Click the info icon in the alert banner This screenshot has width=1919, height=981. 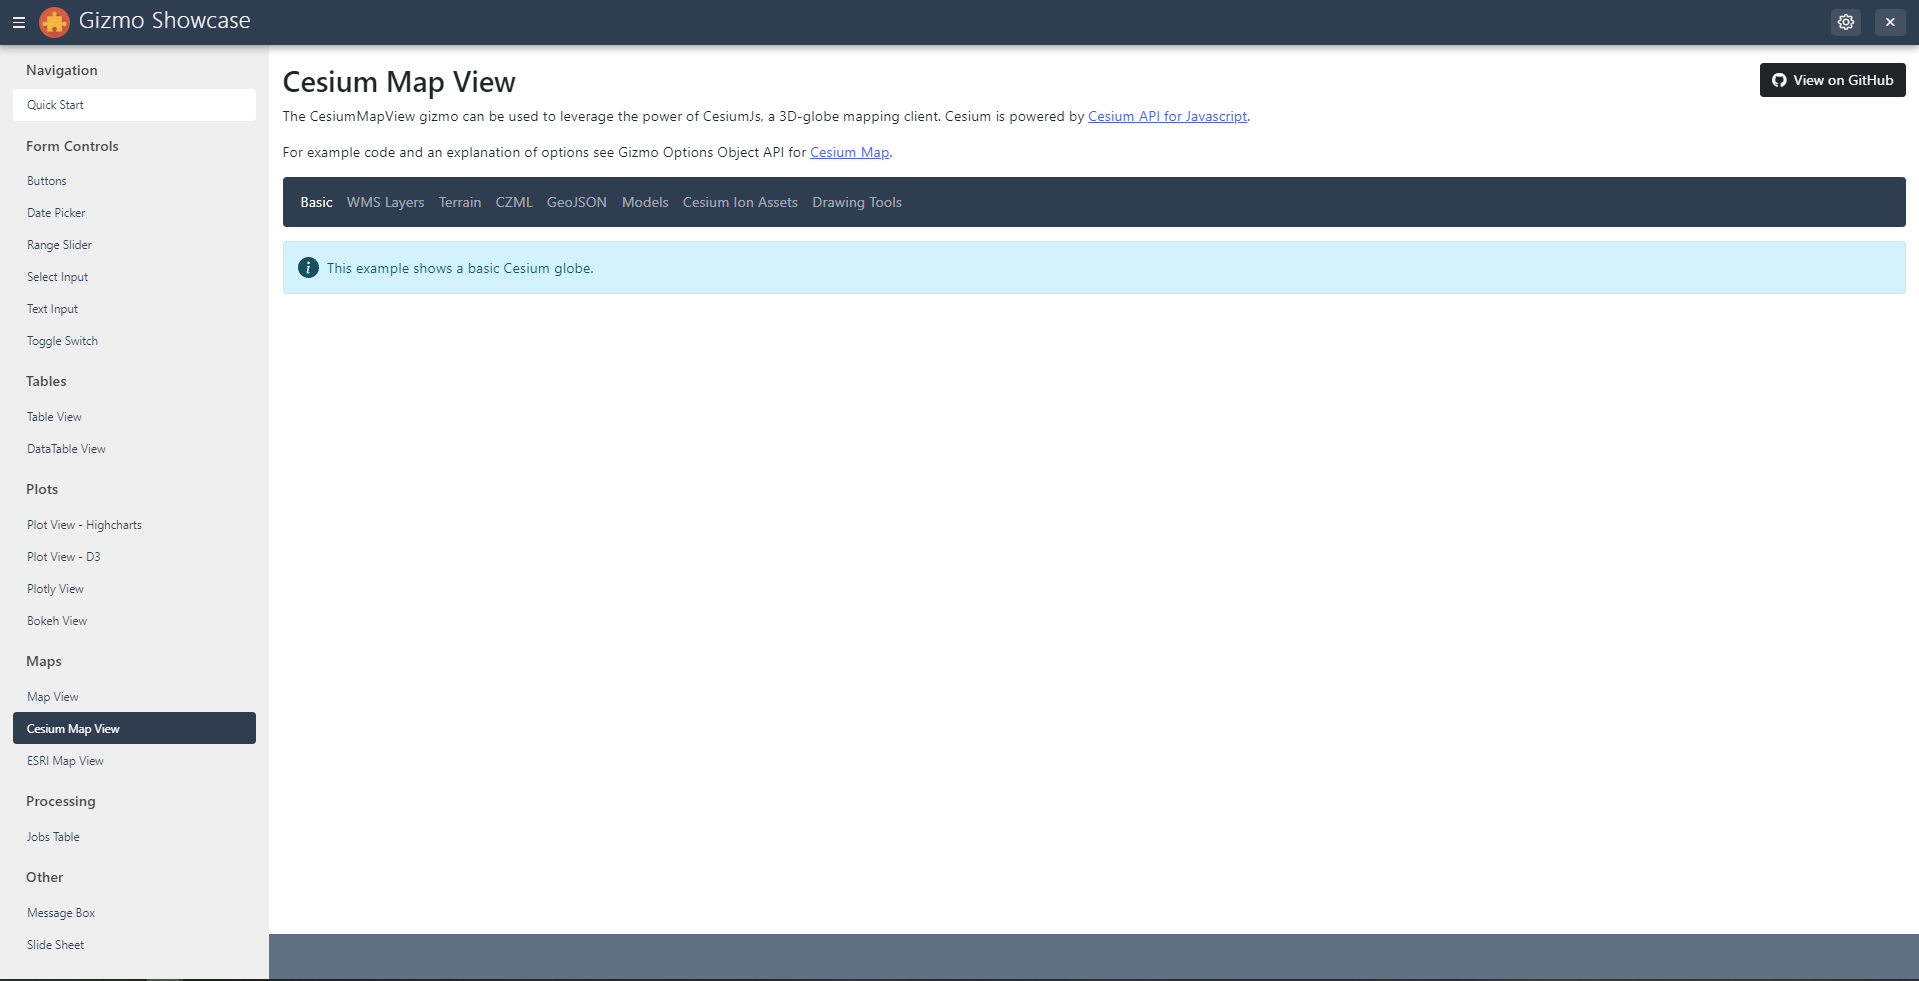(x=307, y=267)
